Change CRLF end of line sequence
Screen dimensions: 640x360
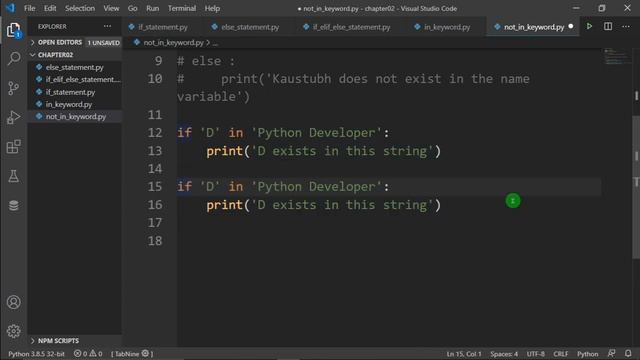(560, 354)
